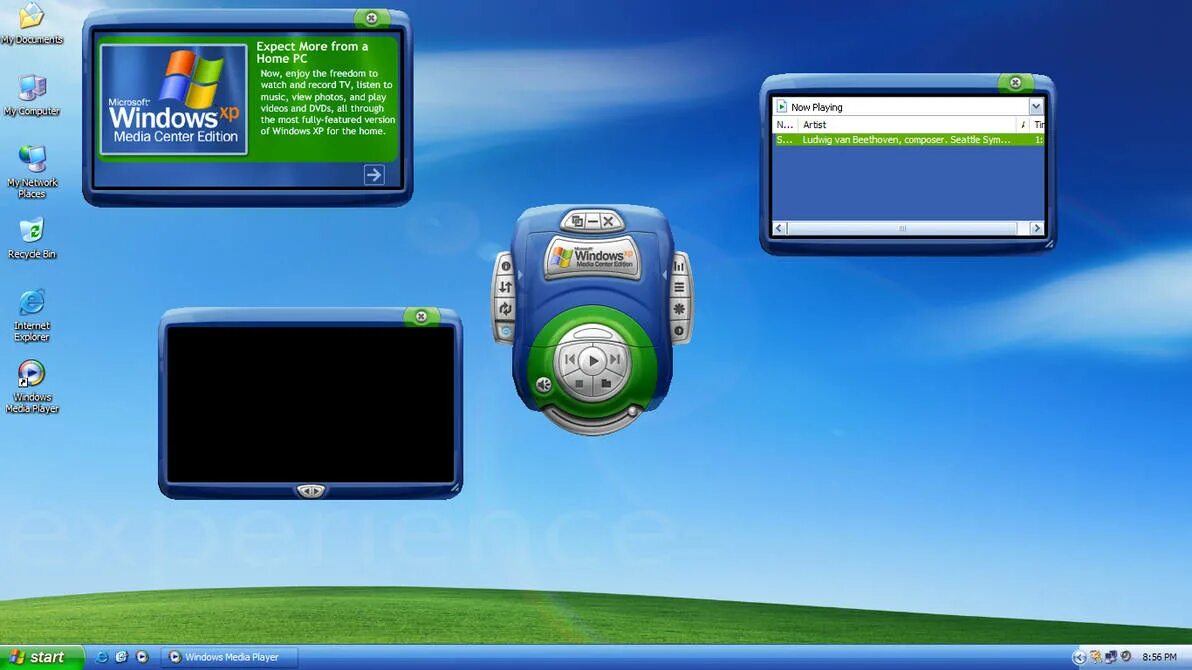Minimize the media player skin
1192x670 pixels.
pyautogui.click(x=593, y=221)
